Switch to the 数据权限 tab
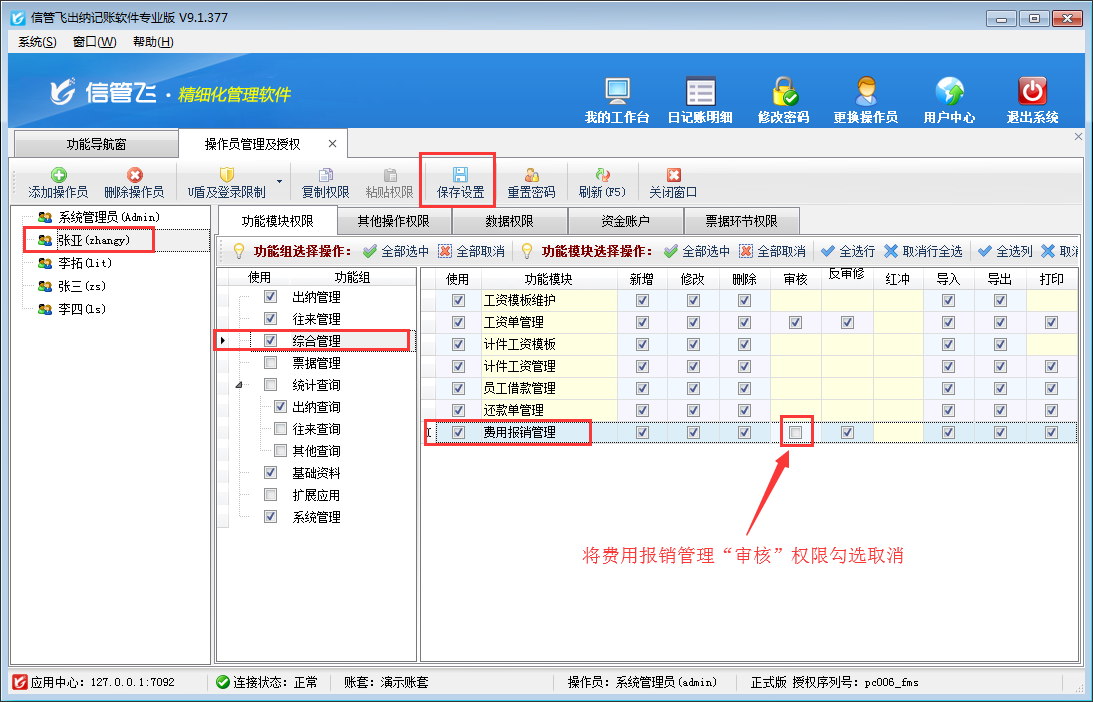1093x702 pixels. [x=509, y=221]
